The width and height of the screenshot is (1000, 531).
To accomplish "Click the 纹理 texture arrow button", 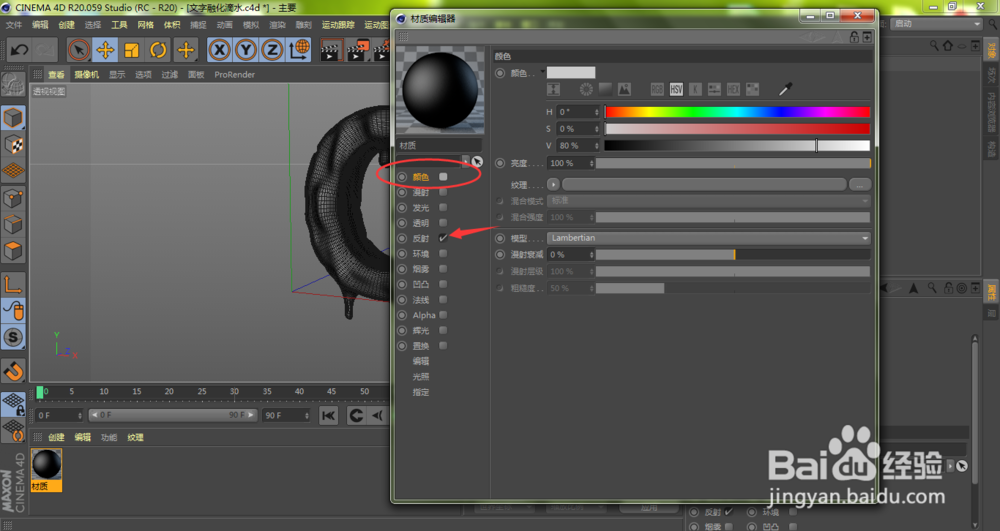I will tap(553, 184).
